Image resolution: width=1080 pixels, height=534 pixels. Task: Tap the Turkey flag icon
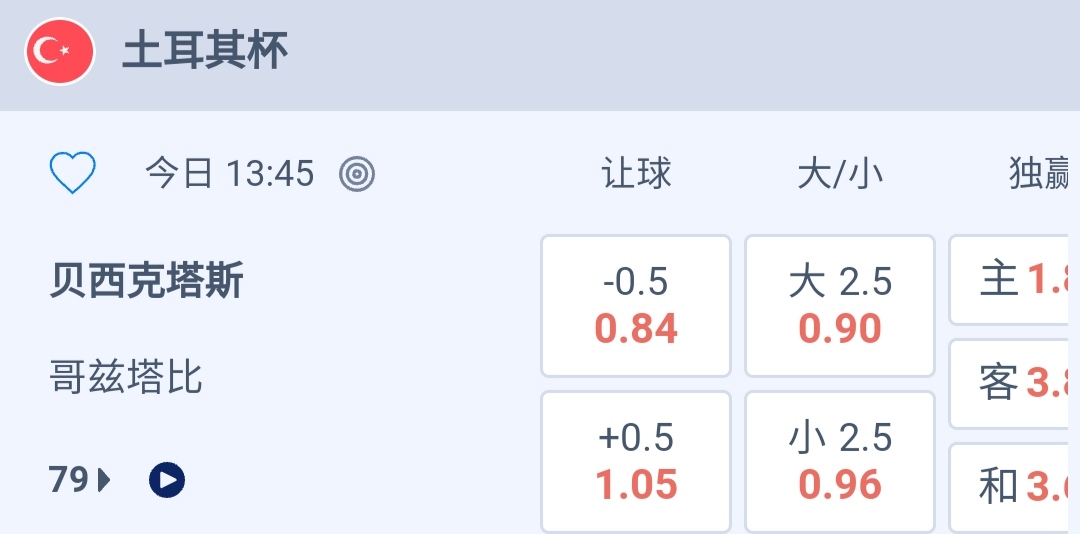pos(60,52)
